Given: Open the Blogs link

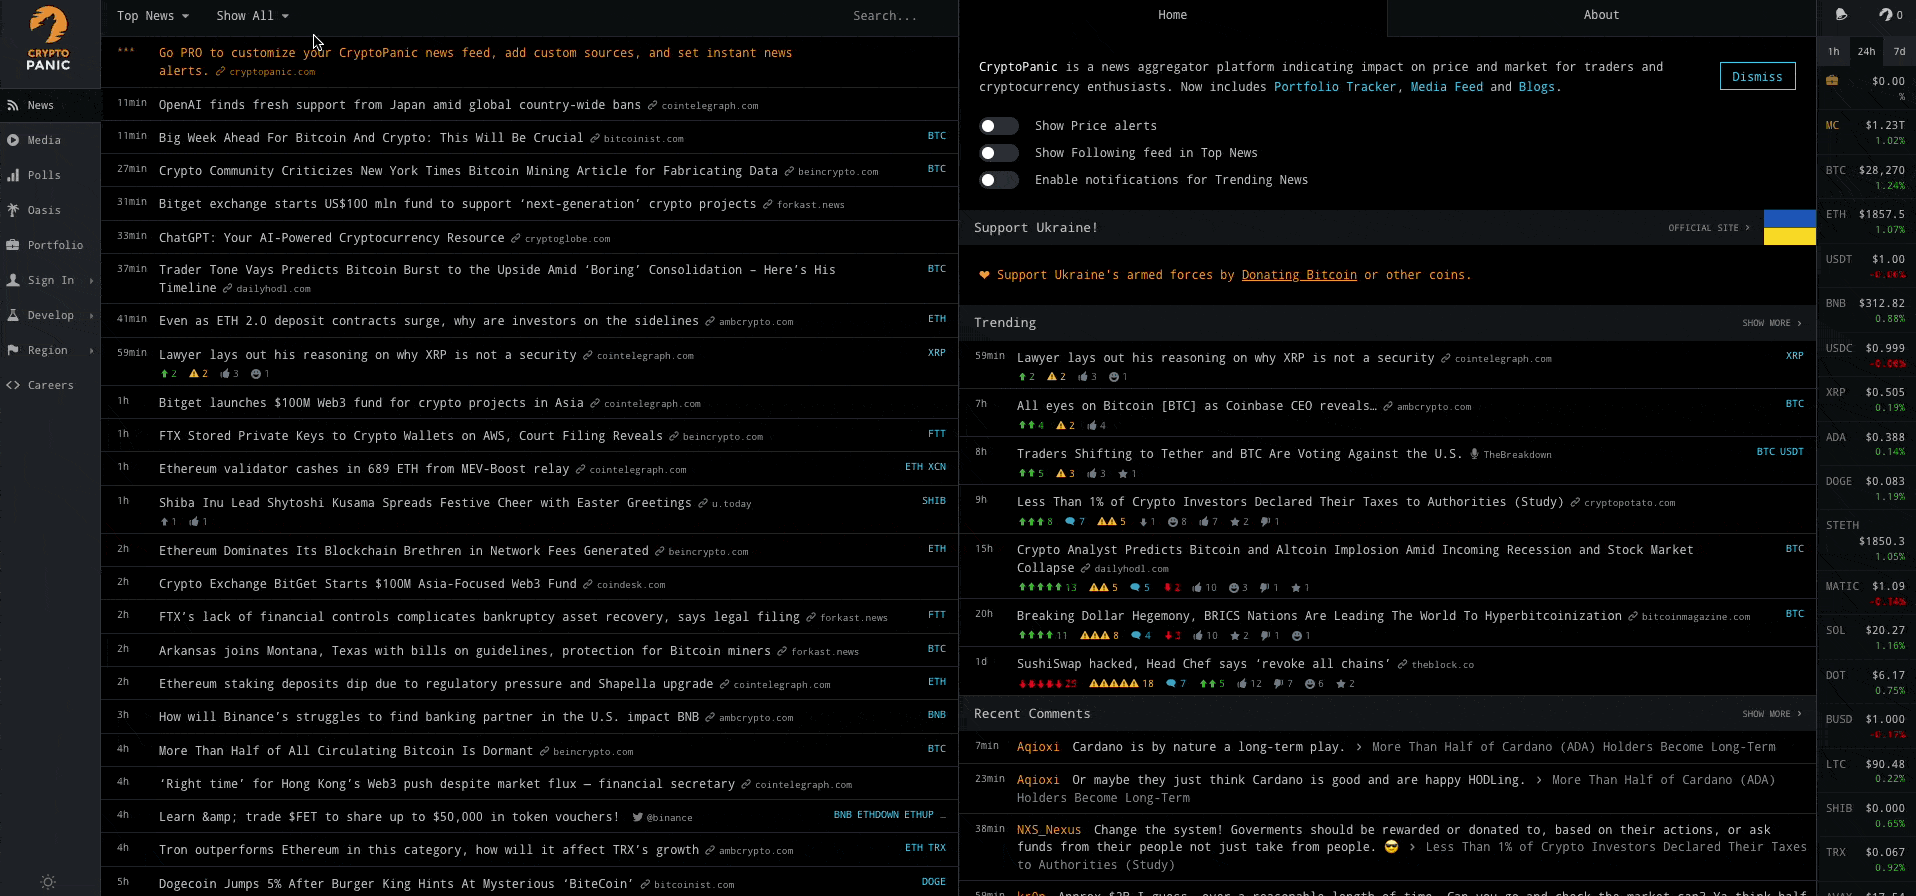Looking at the screenshot, I should (x=1536, y=87).
